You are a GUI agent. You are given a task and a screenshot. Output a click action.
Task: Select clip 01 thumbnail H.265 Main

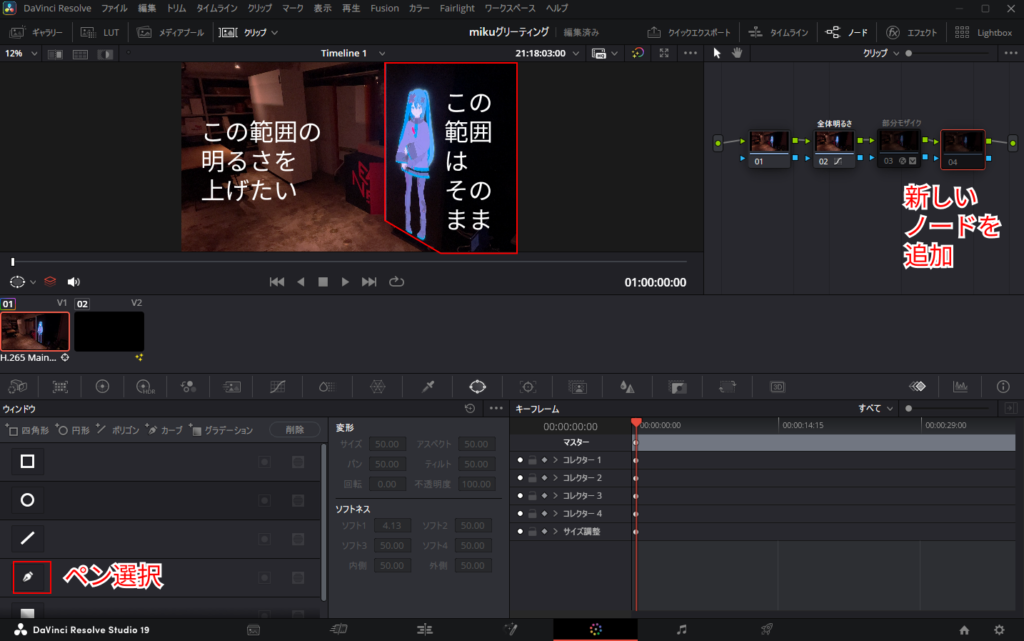(x=35, y=332)
